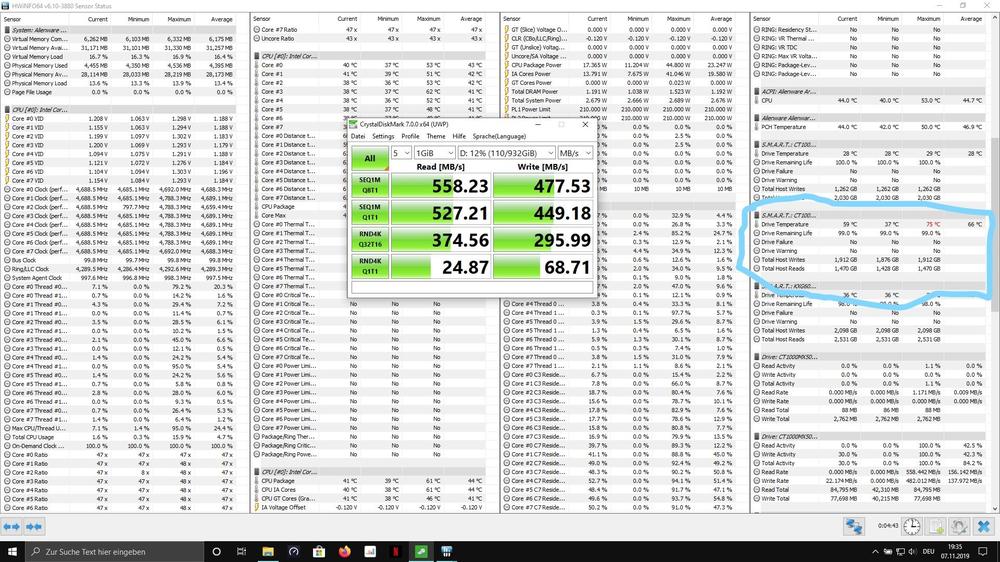Click the HWiNFO clock timer icon
The image size is (1000, 562).
click(913, 526)
